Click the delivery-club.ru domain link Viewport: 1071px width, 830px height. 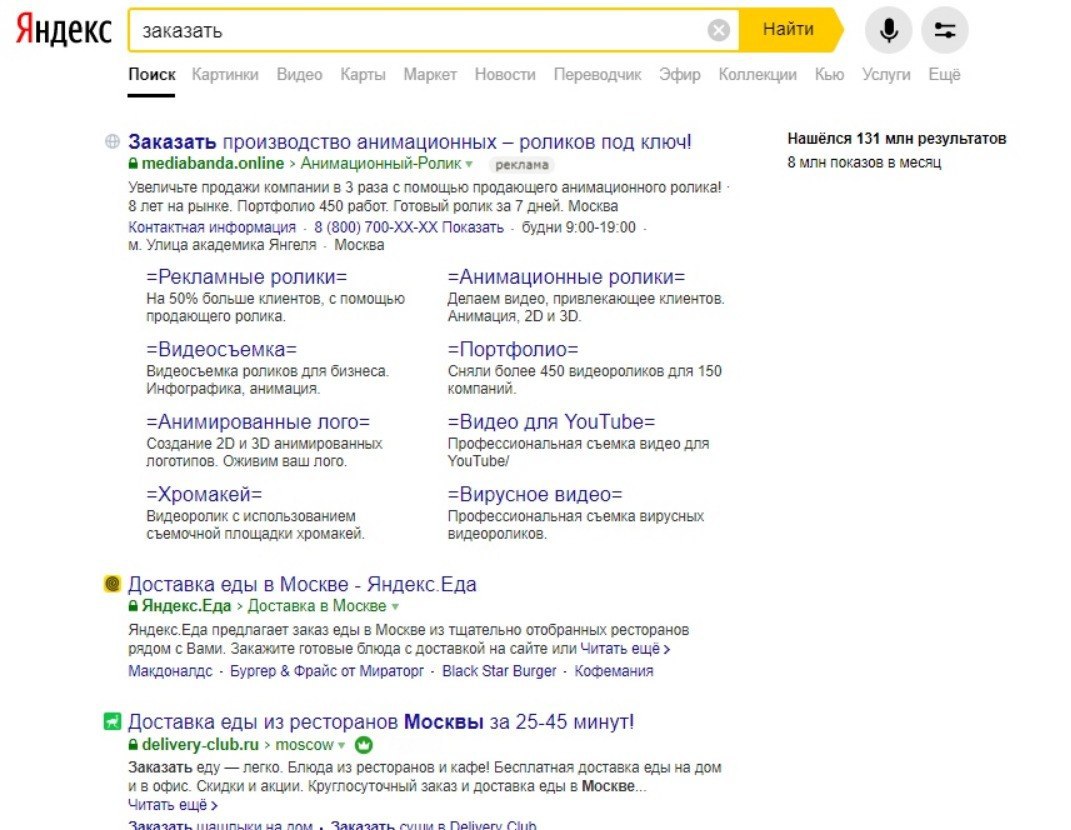point(200,745)
